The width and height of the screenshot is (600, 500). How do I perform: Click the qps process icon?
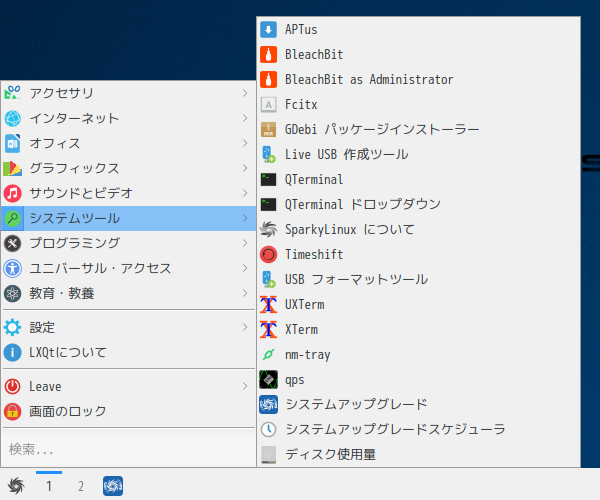[x=268, y=379]
